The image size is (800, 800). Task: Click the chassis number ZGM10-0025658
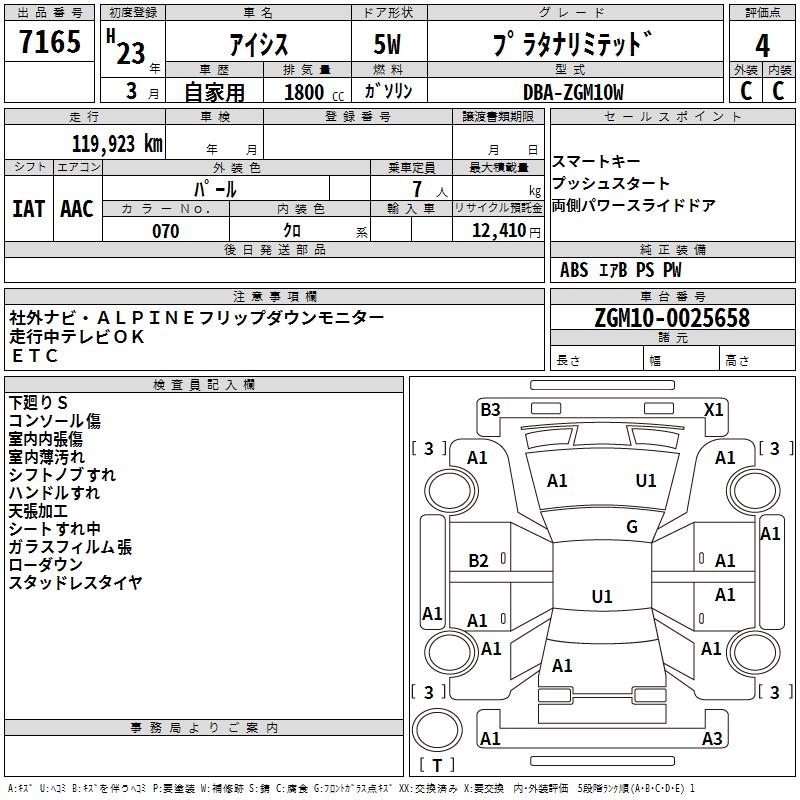[x=672, y=318]
